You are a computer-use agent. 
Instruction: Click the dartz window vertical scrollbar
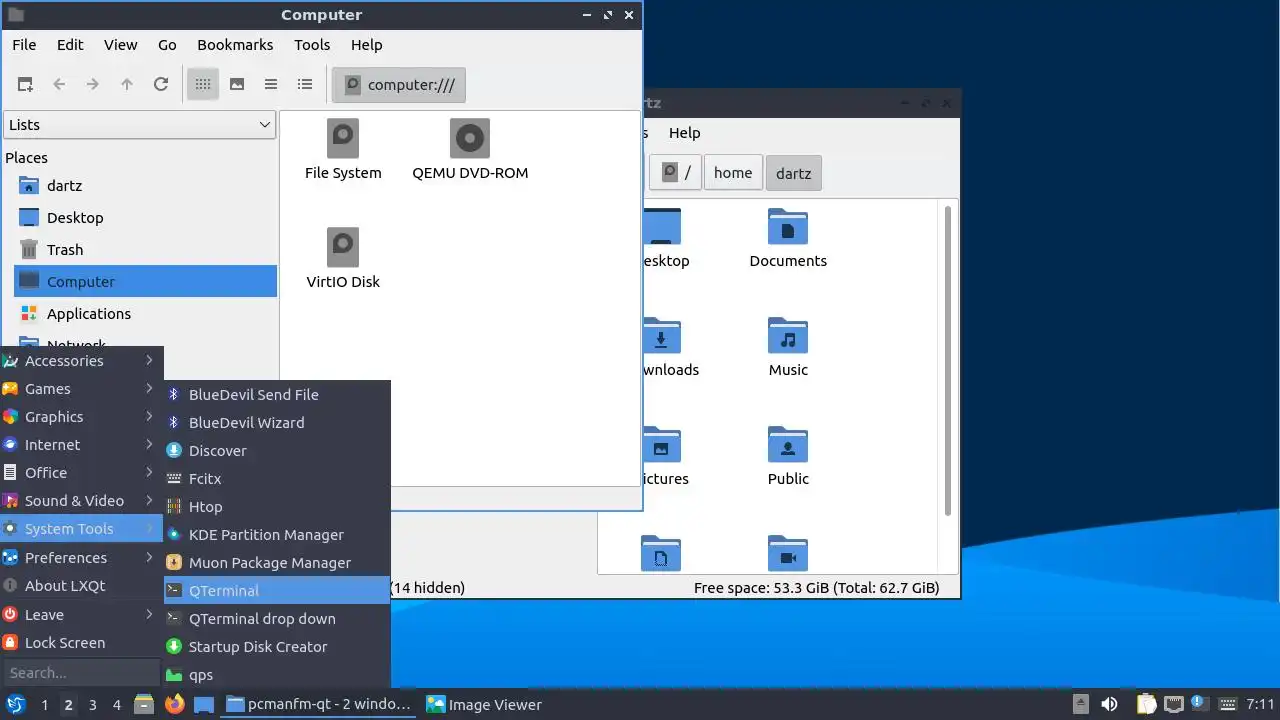[948, 360]
